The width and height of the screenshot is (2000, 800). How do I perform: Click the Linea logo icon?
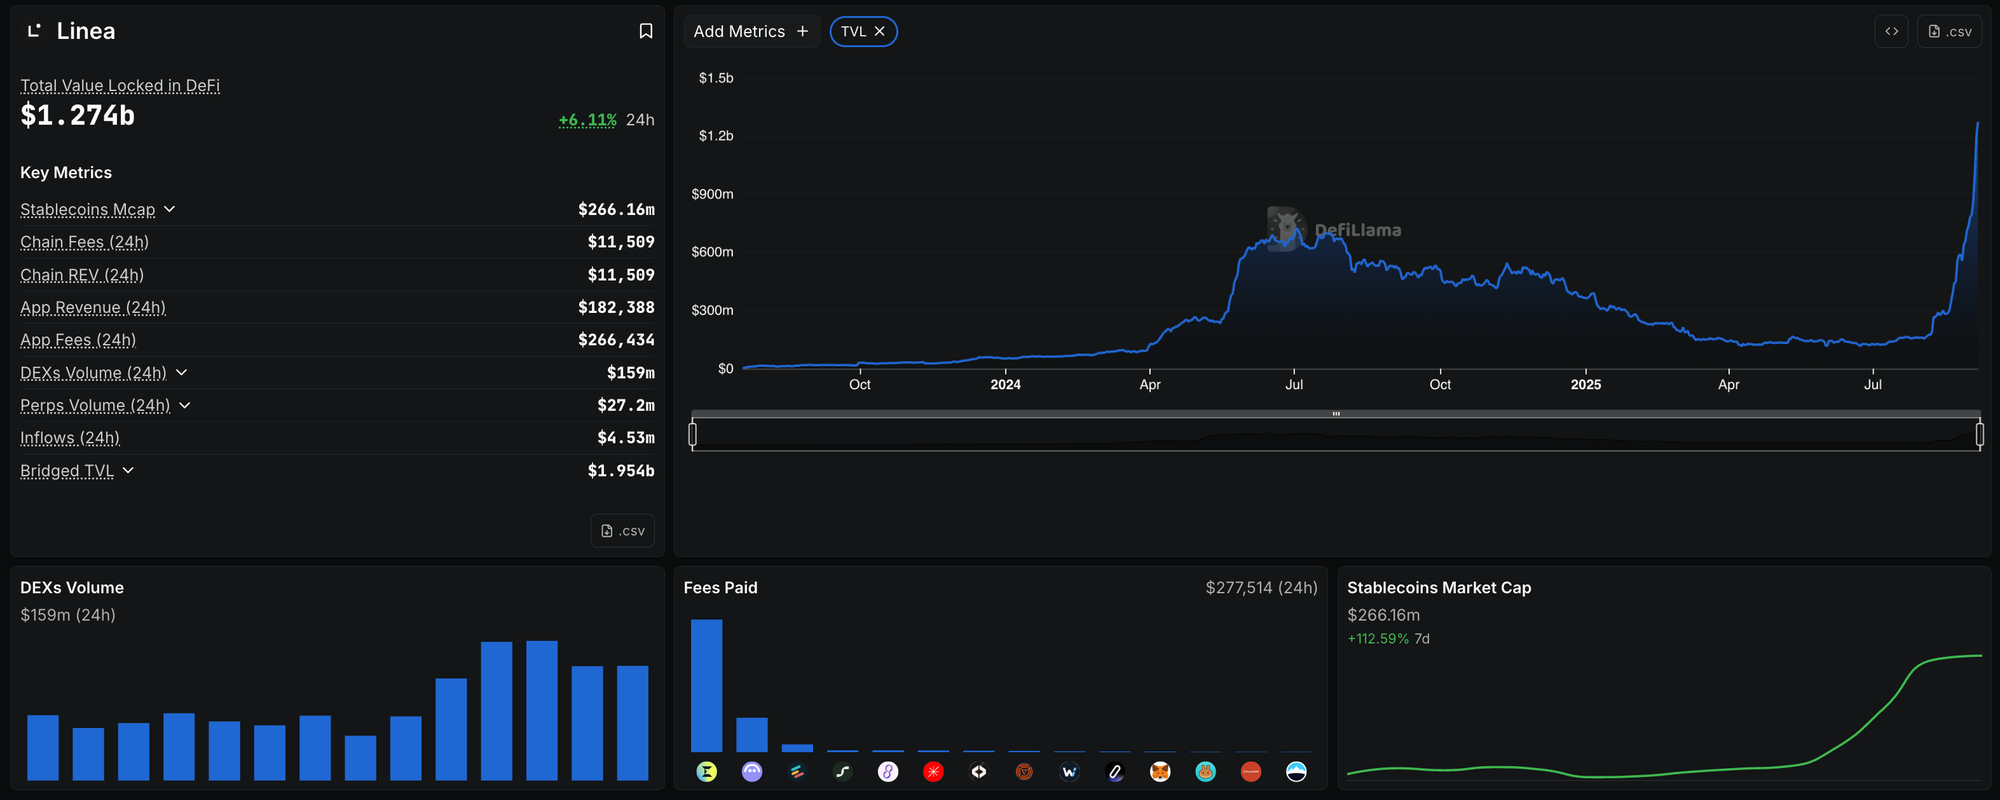pyautogui.click(x=34, y=31)
